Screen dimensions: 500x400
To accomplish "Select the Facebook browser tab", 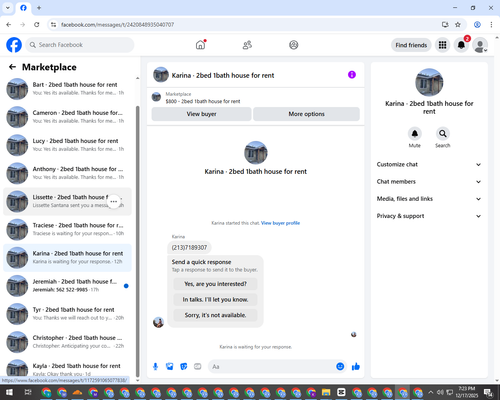I will point(23,8).
